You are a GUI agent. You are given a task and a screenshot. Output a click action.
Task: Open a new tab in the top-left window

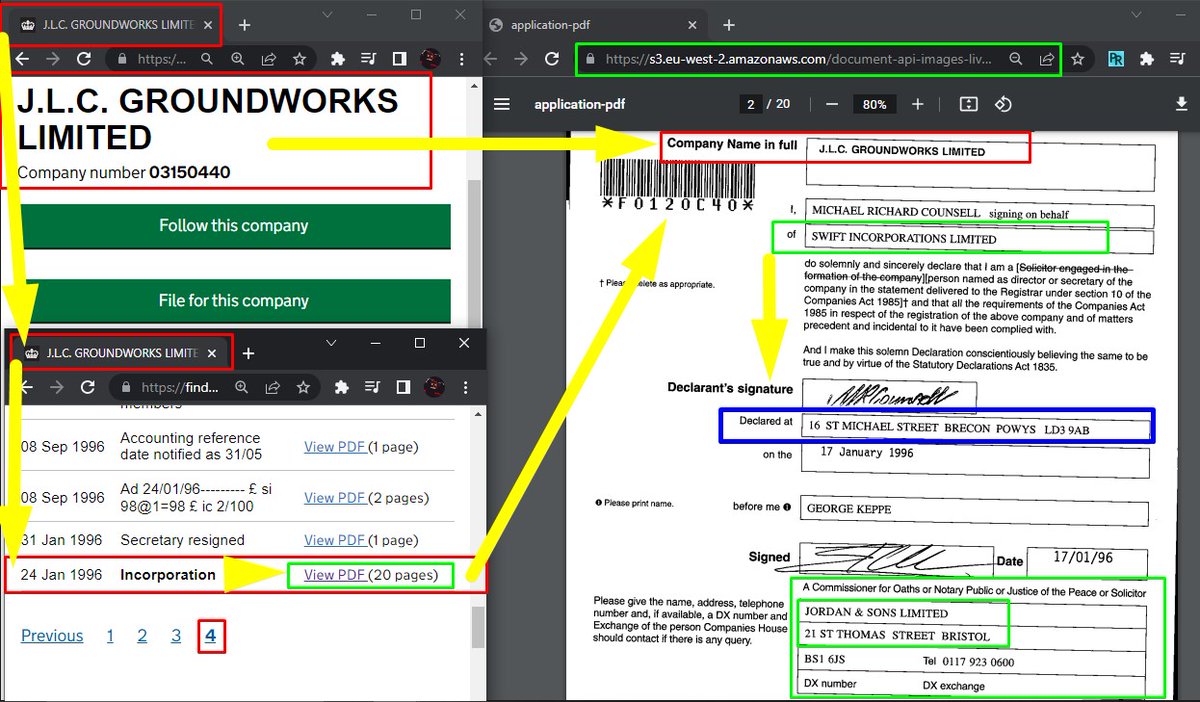click(244, 24)
